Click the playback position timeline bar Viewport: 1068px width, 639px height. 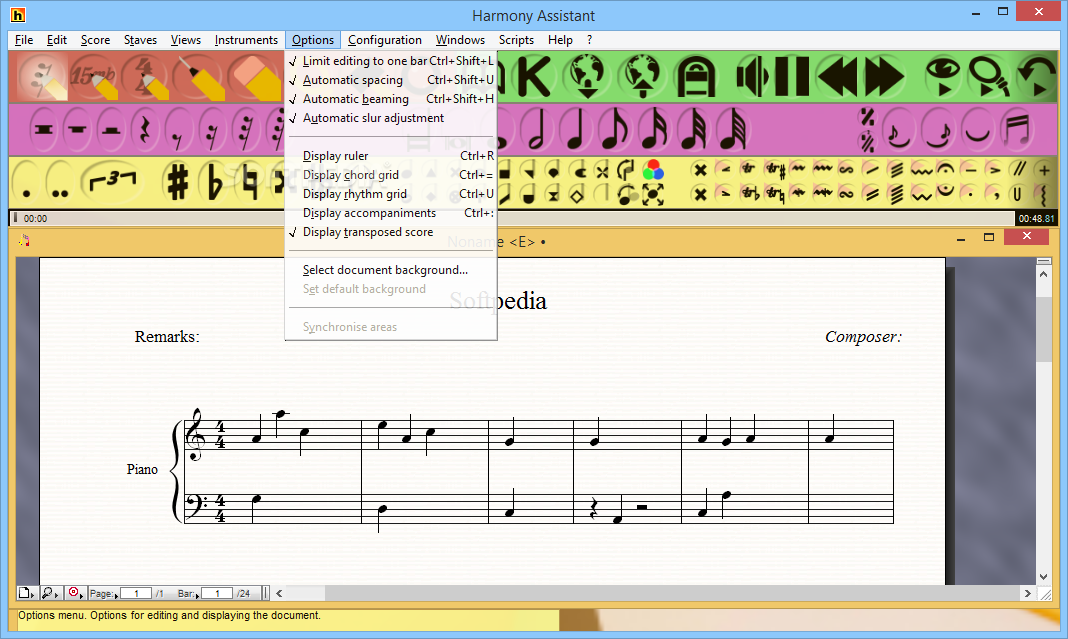pyautogui.click(x=512, y=218)
